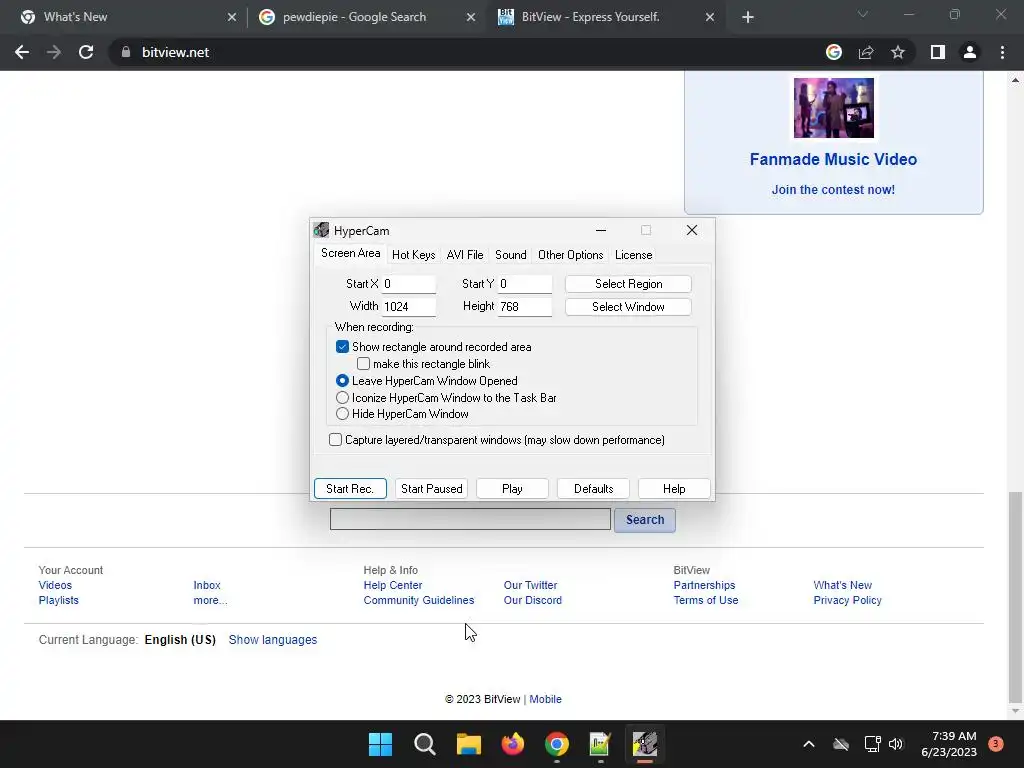
Task: Minimize the HyperCam window
Action: [601, 230]
